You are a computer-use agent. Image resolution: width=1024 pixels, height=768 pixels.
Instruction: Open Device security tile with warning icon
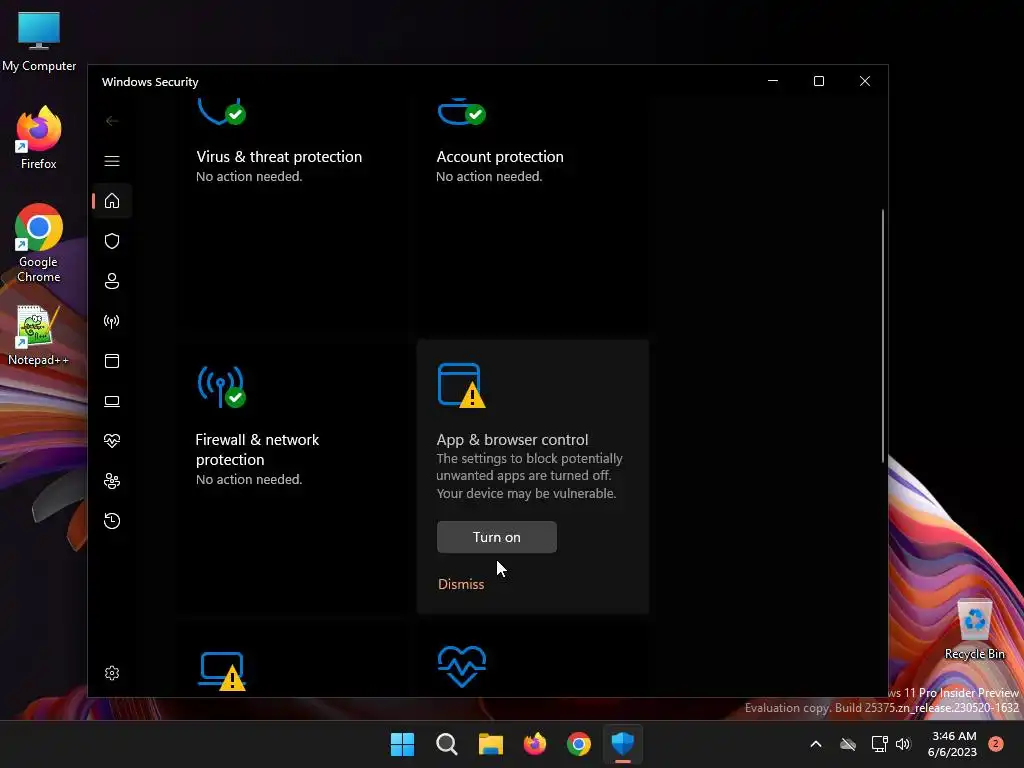pyautogui.click(x=222, y=671)
